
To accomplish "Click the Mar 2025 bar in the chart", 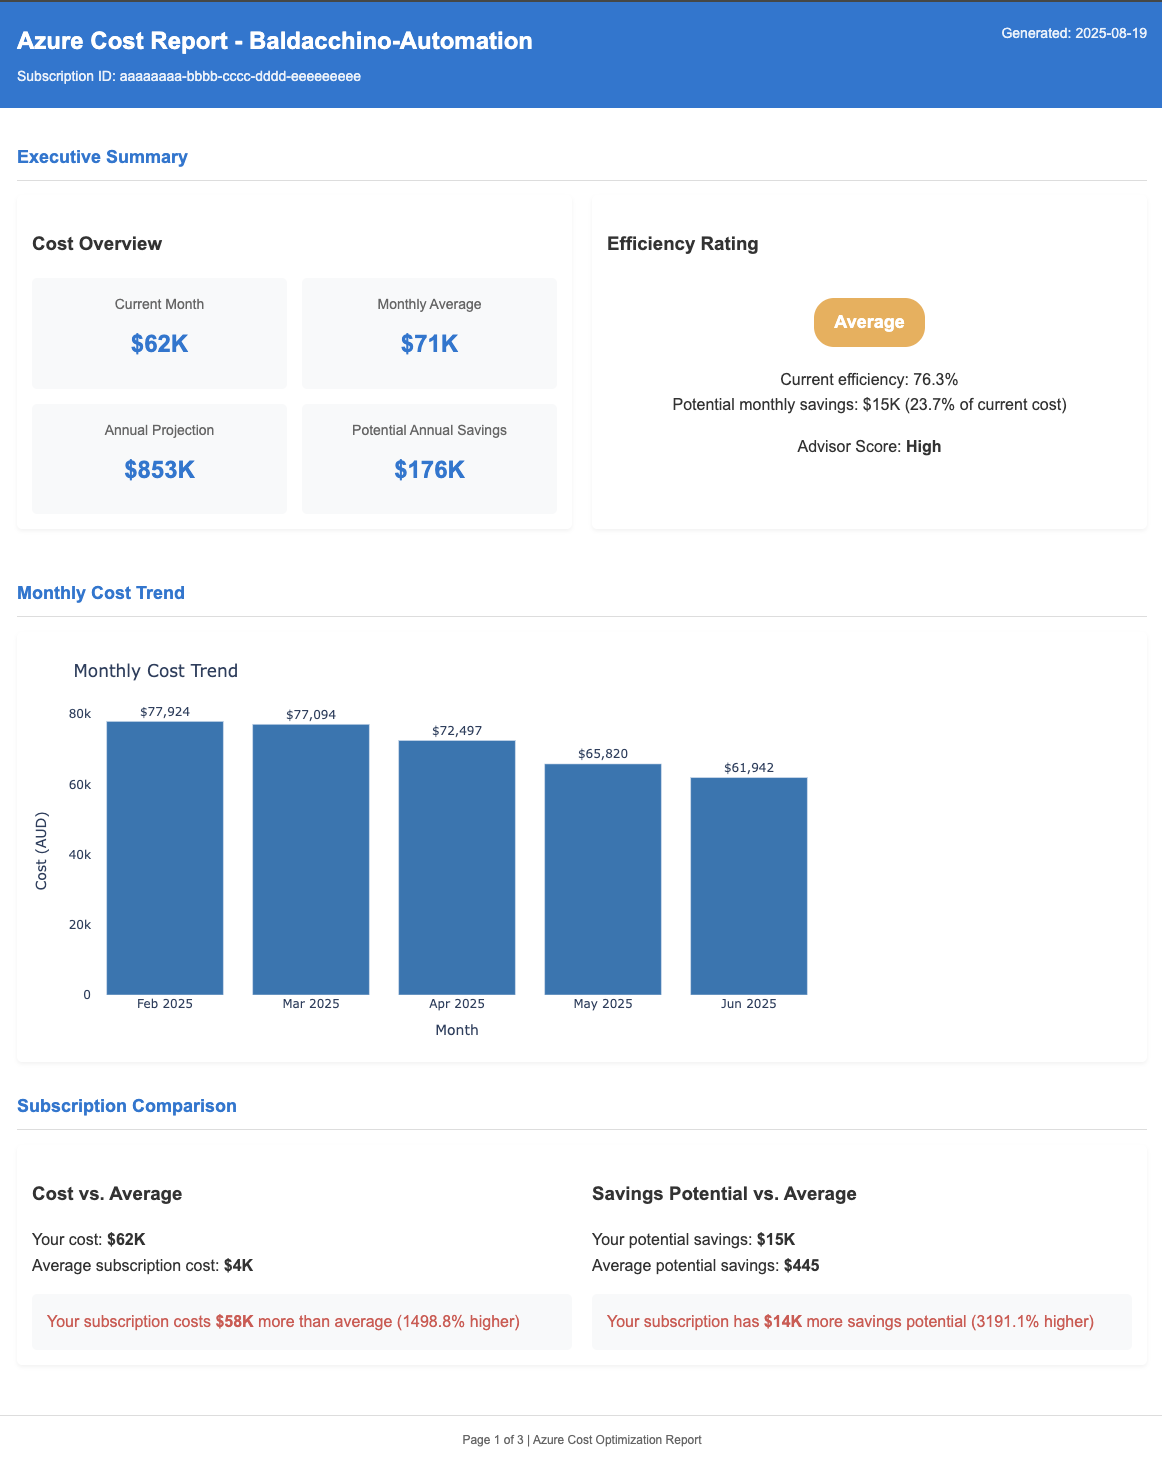I will [x=311, y=860].
